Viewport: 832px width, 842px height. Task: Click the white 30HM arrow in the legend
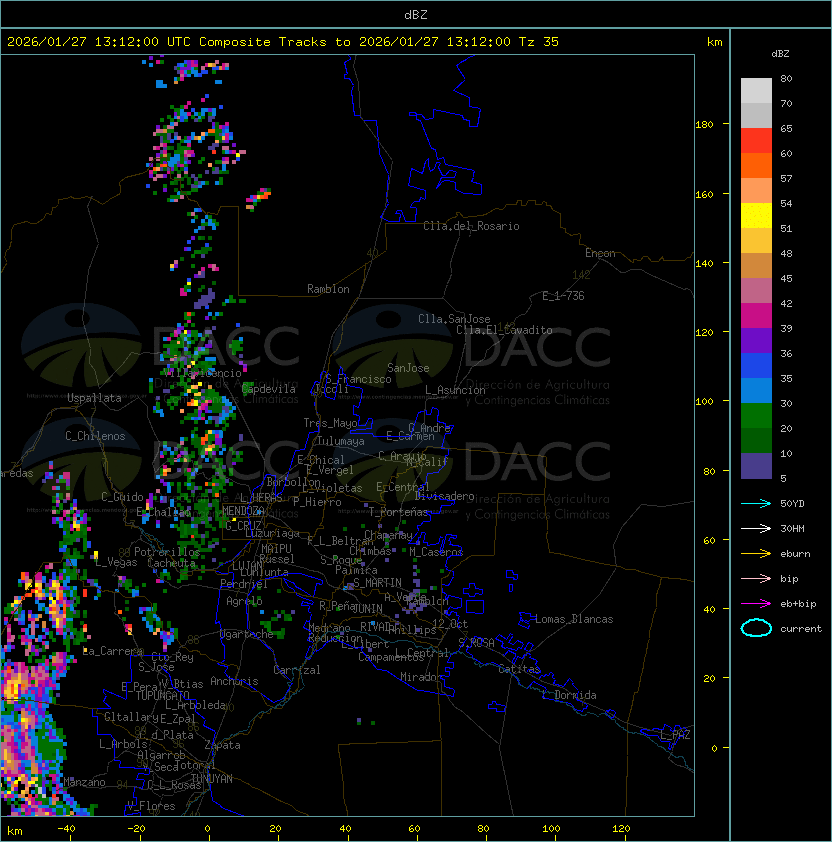click(x=756, y=529)
